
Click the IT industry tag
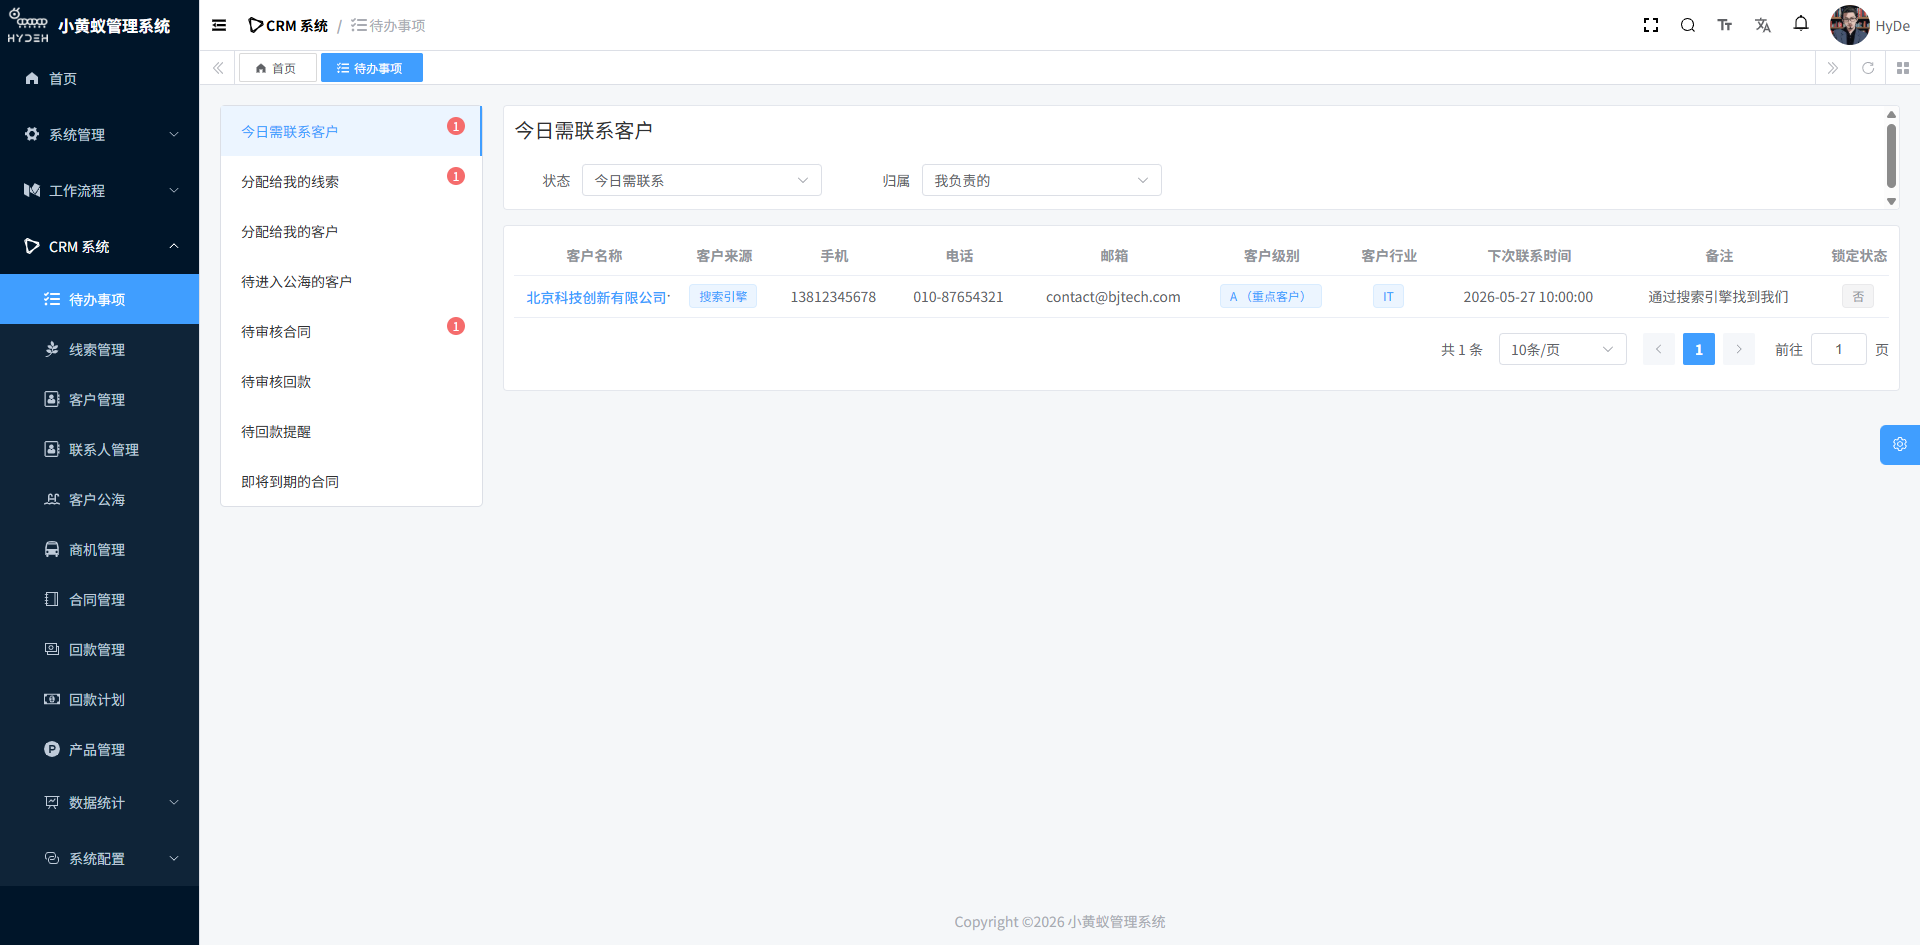[1388, 296]
